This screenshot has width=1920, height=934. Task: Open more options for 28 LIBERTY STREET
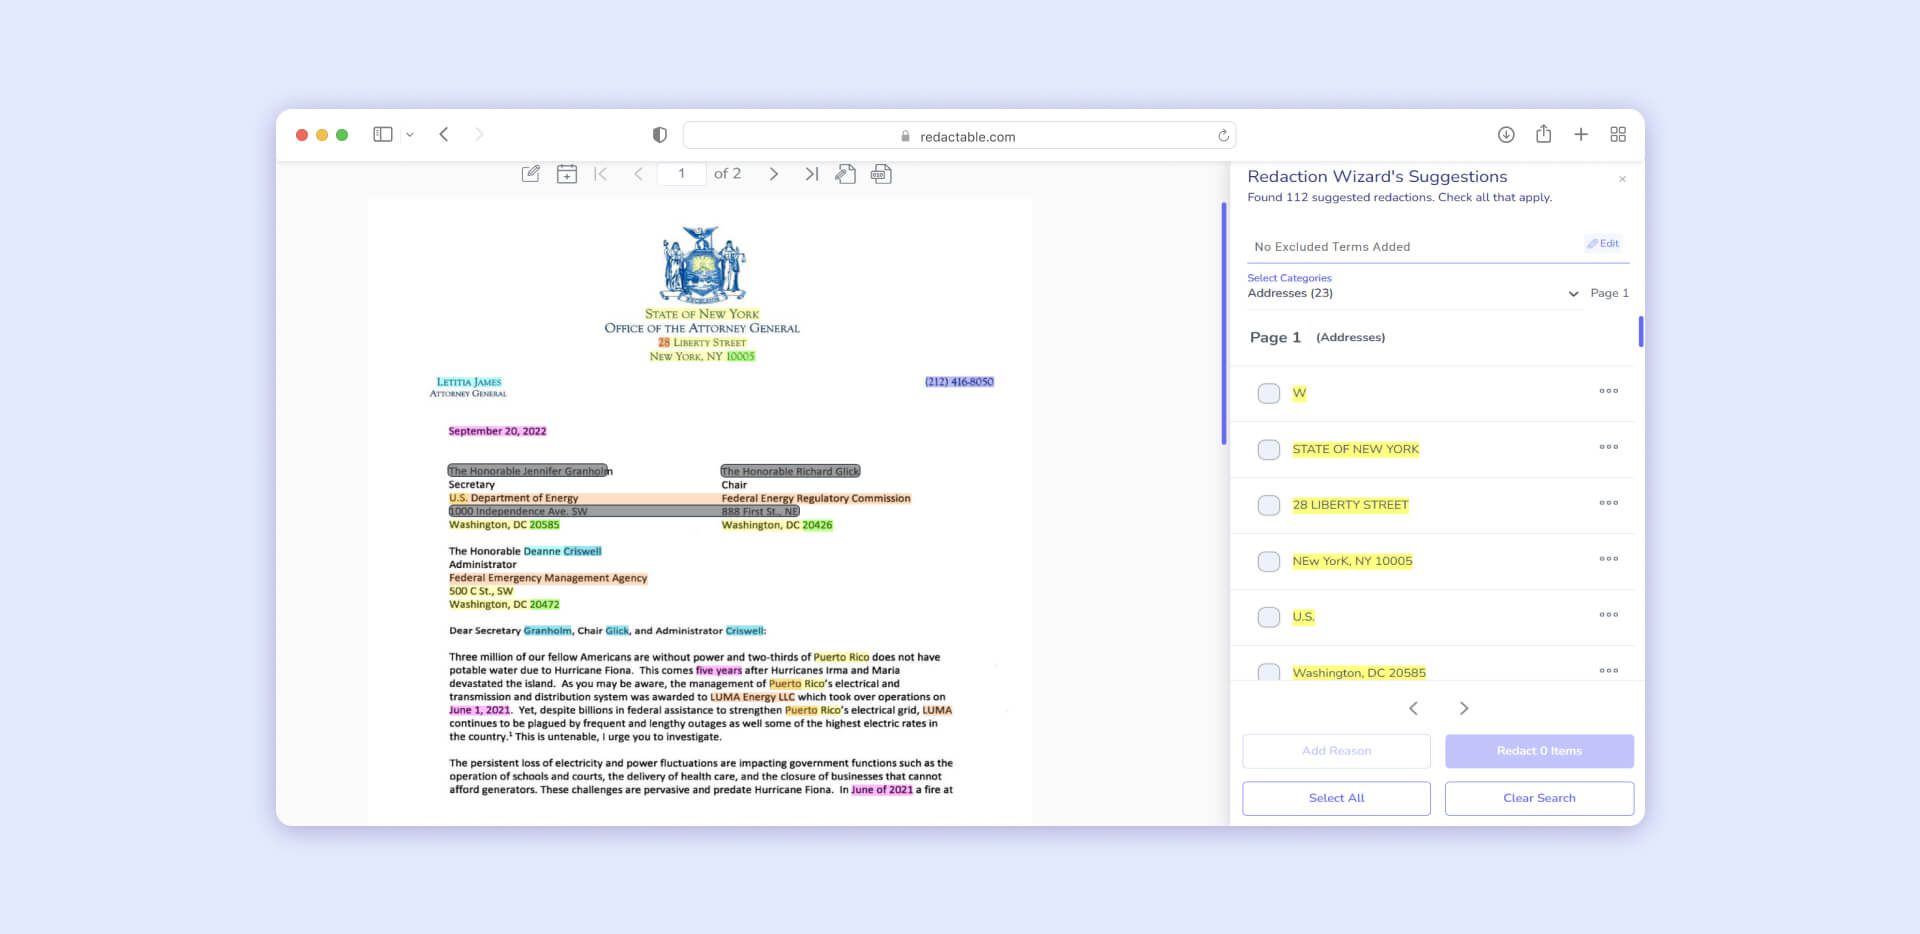(1608, 503)
